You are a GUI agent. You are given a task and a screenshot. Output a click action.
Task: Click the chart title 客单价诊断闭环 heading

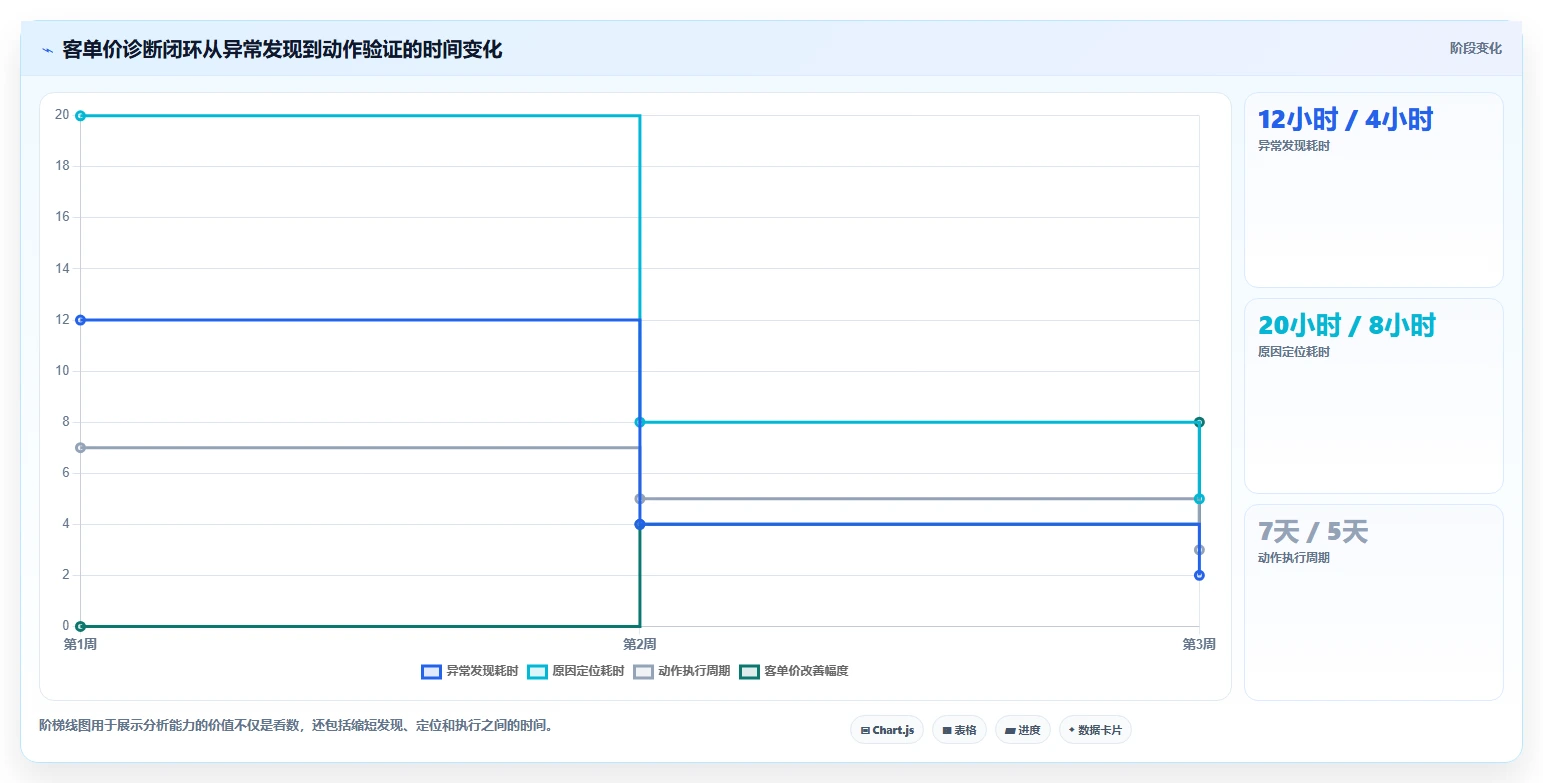[x=282, y=49]
